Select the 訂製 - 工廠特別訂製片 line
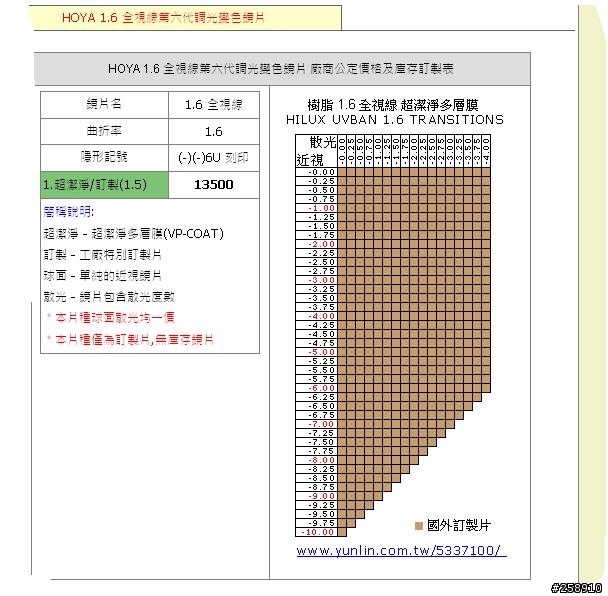Viewport: 608px width, 596px height. tap(102, 255)
